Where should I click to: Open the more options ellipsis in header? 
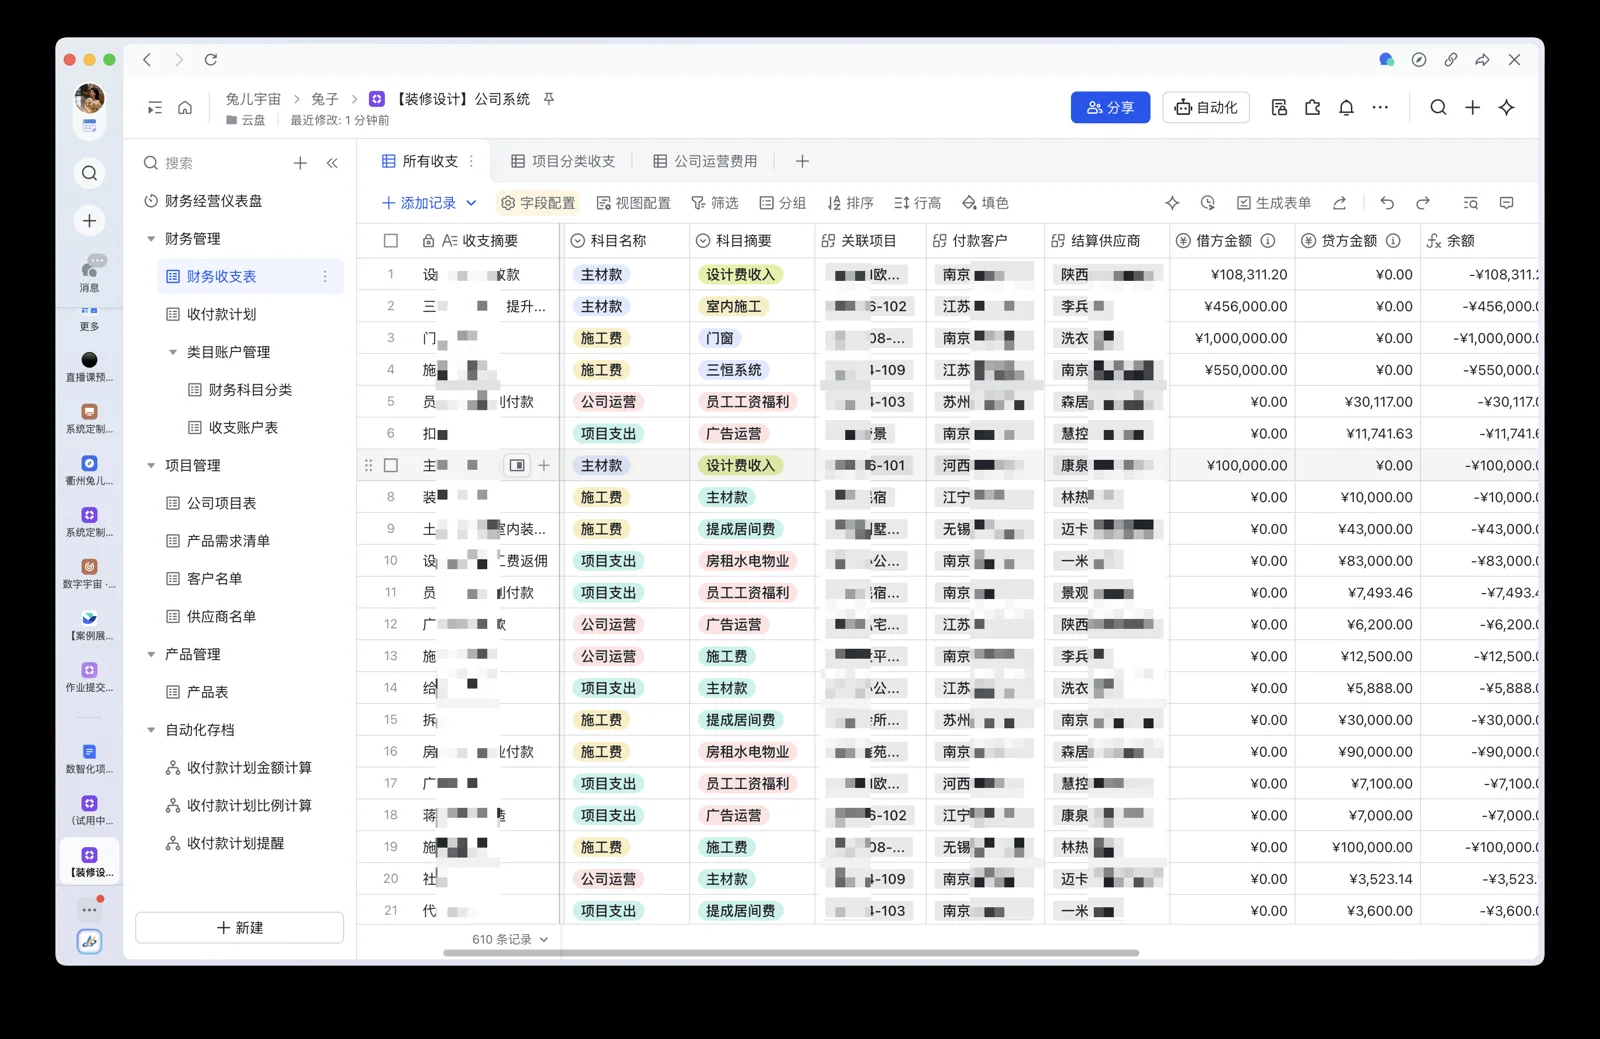1380,108
